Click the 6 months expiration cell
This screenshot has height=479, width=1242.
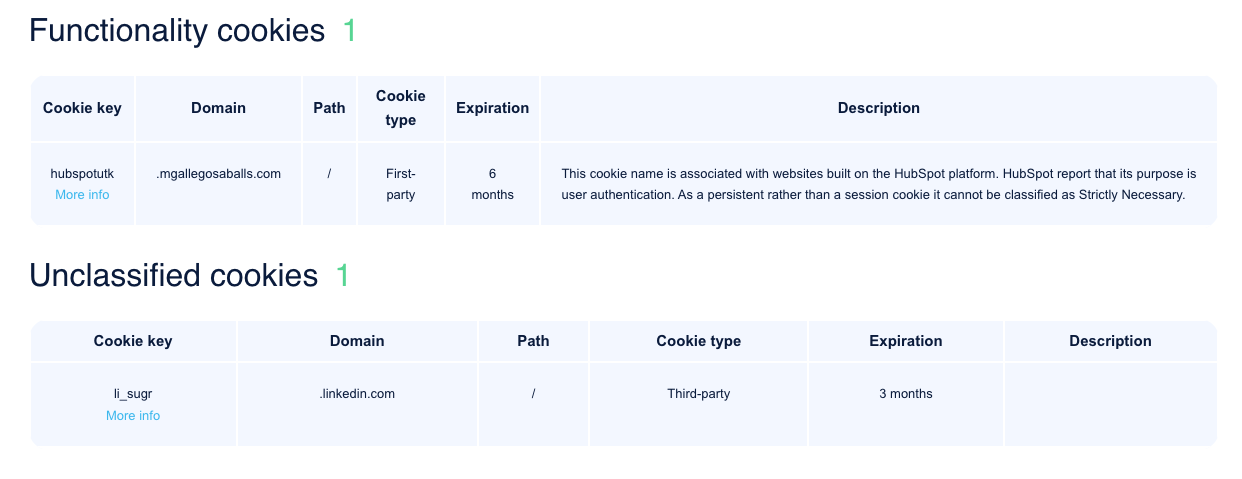click(492, 184)
